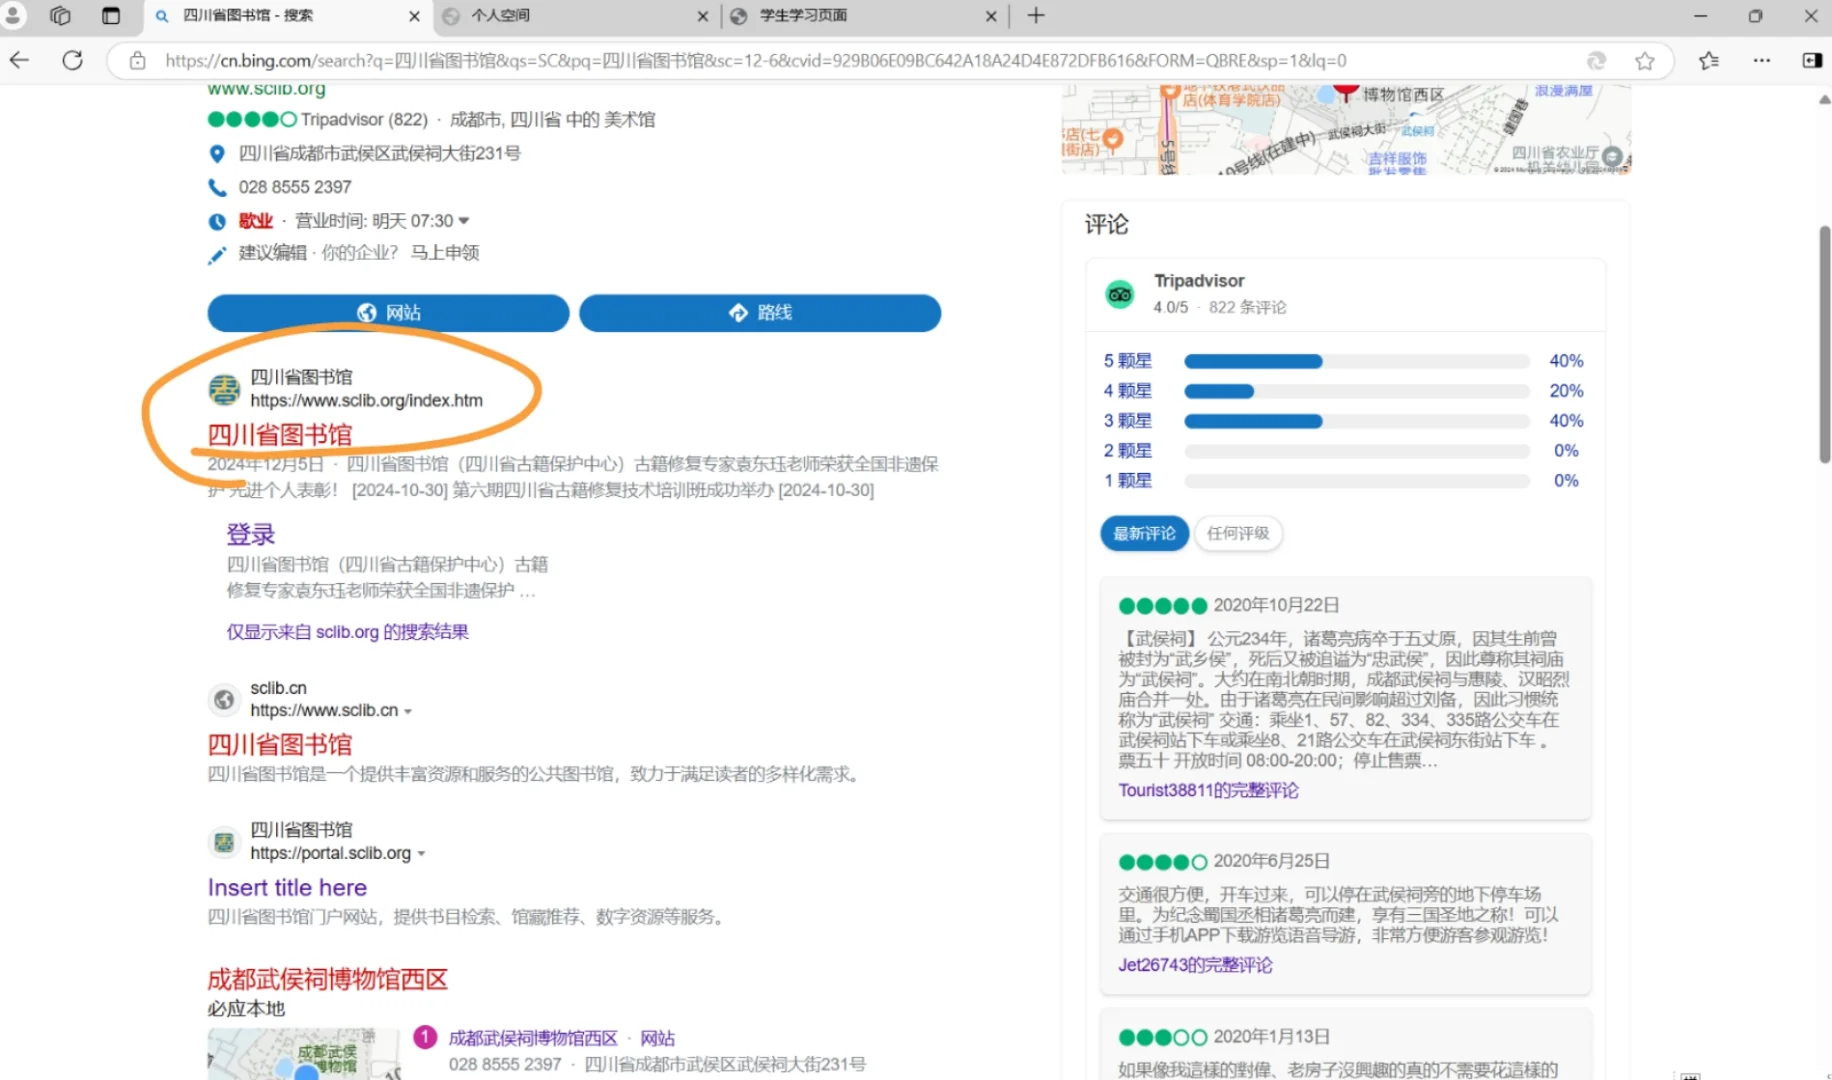
Task: Add this page to favorites star icon
Action: (1645, 61)
